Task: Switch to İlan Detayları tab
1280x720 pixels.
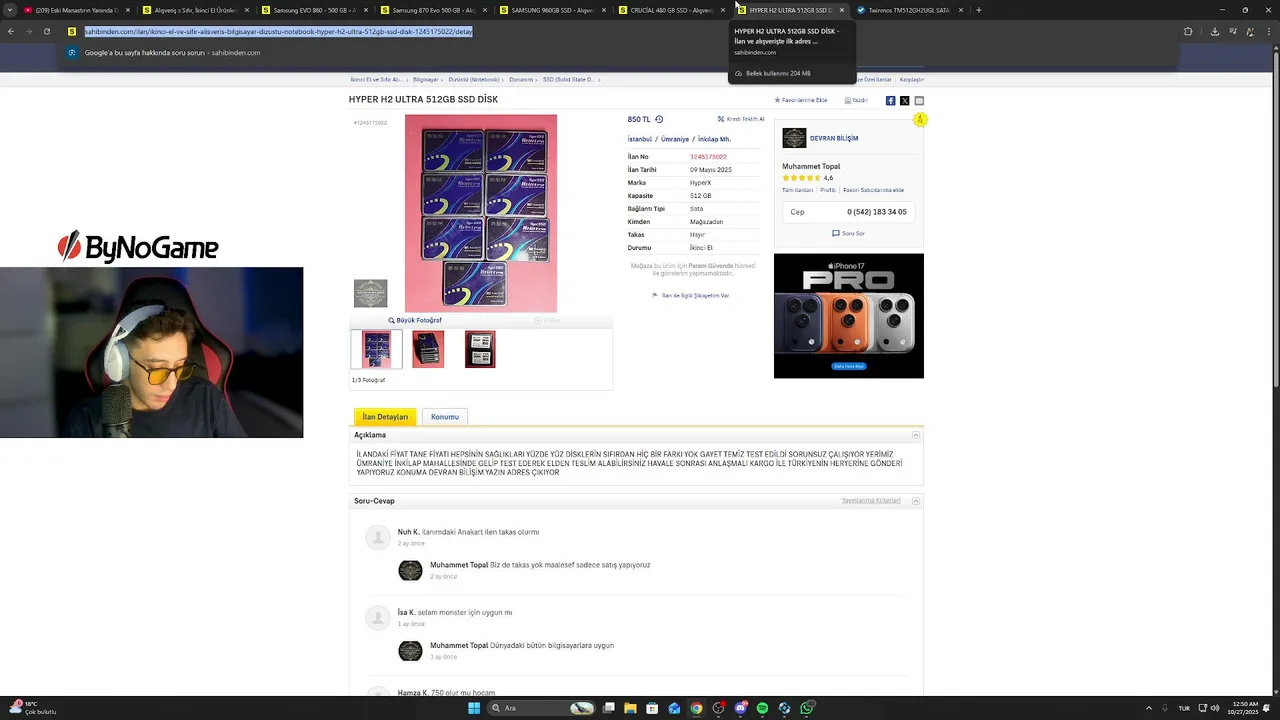Action: click(385, 416)
